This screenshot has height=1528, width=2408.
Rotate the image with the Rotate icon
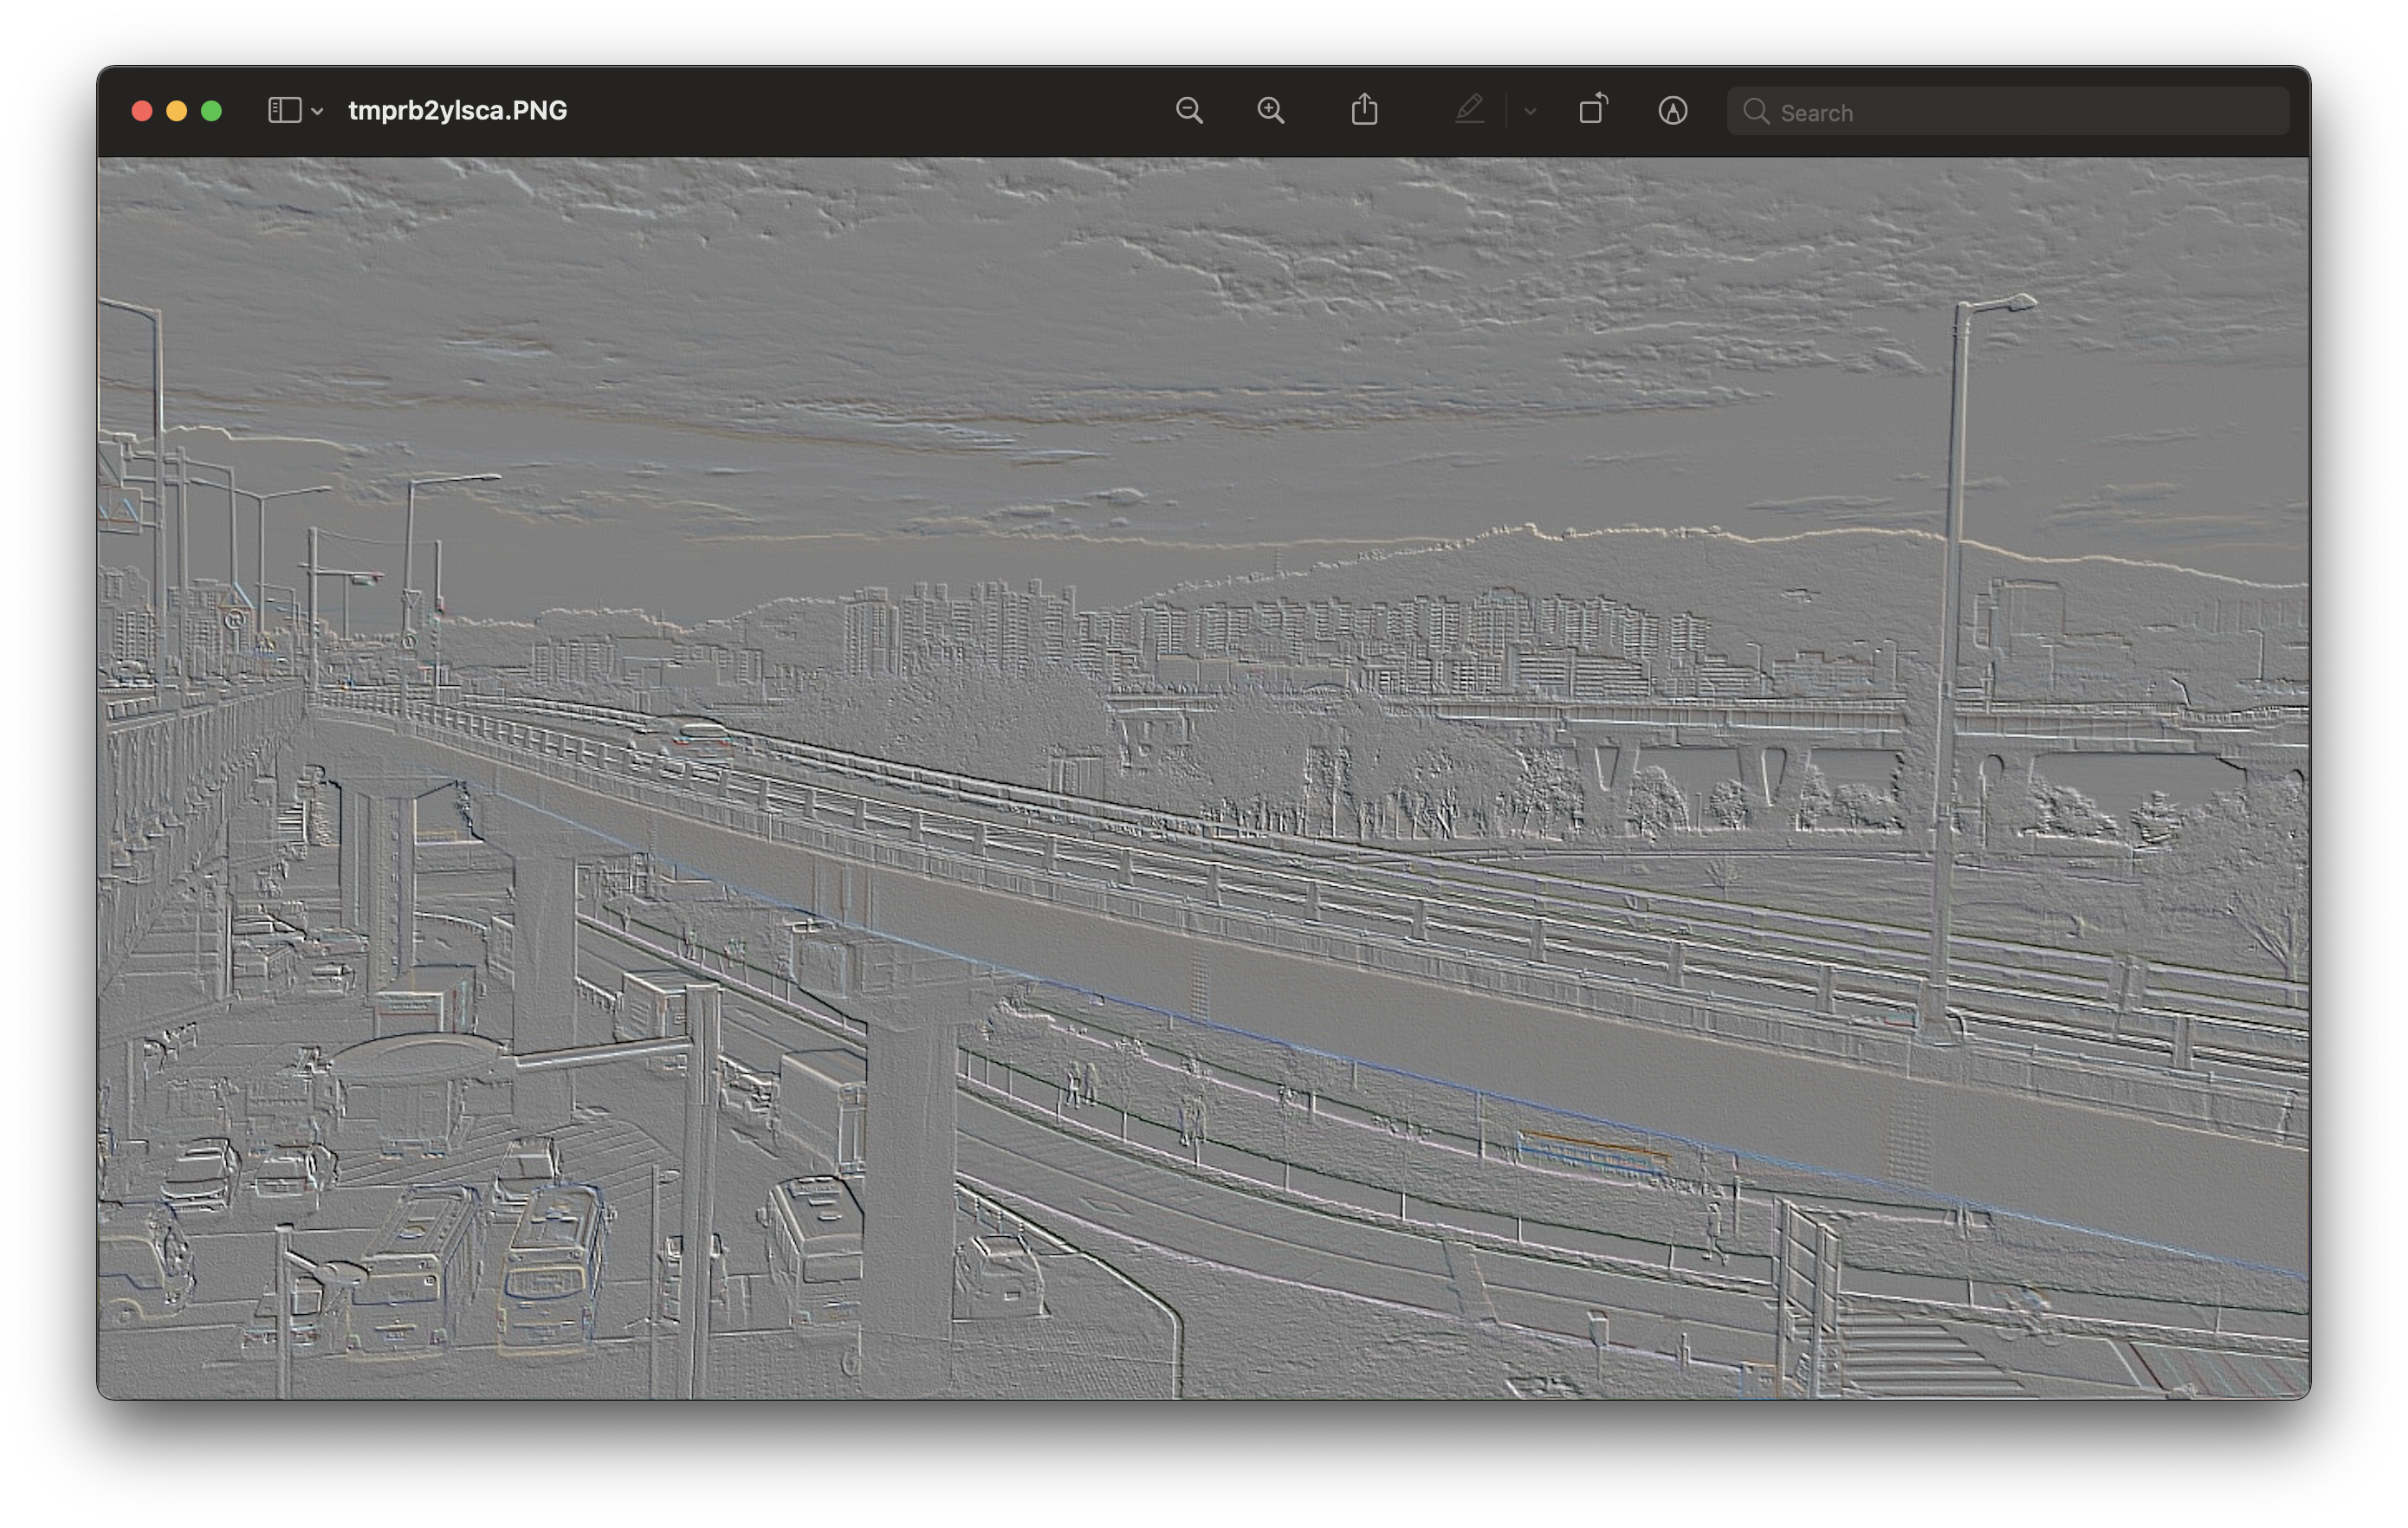1592,109
